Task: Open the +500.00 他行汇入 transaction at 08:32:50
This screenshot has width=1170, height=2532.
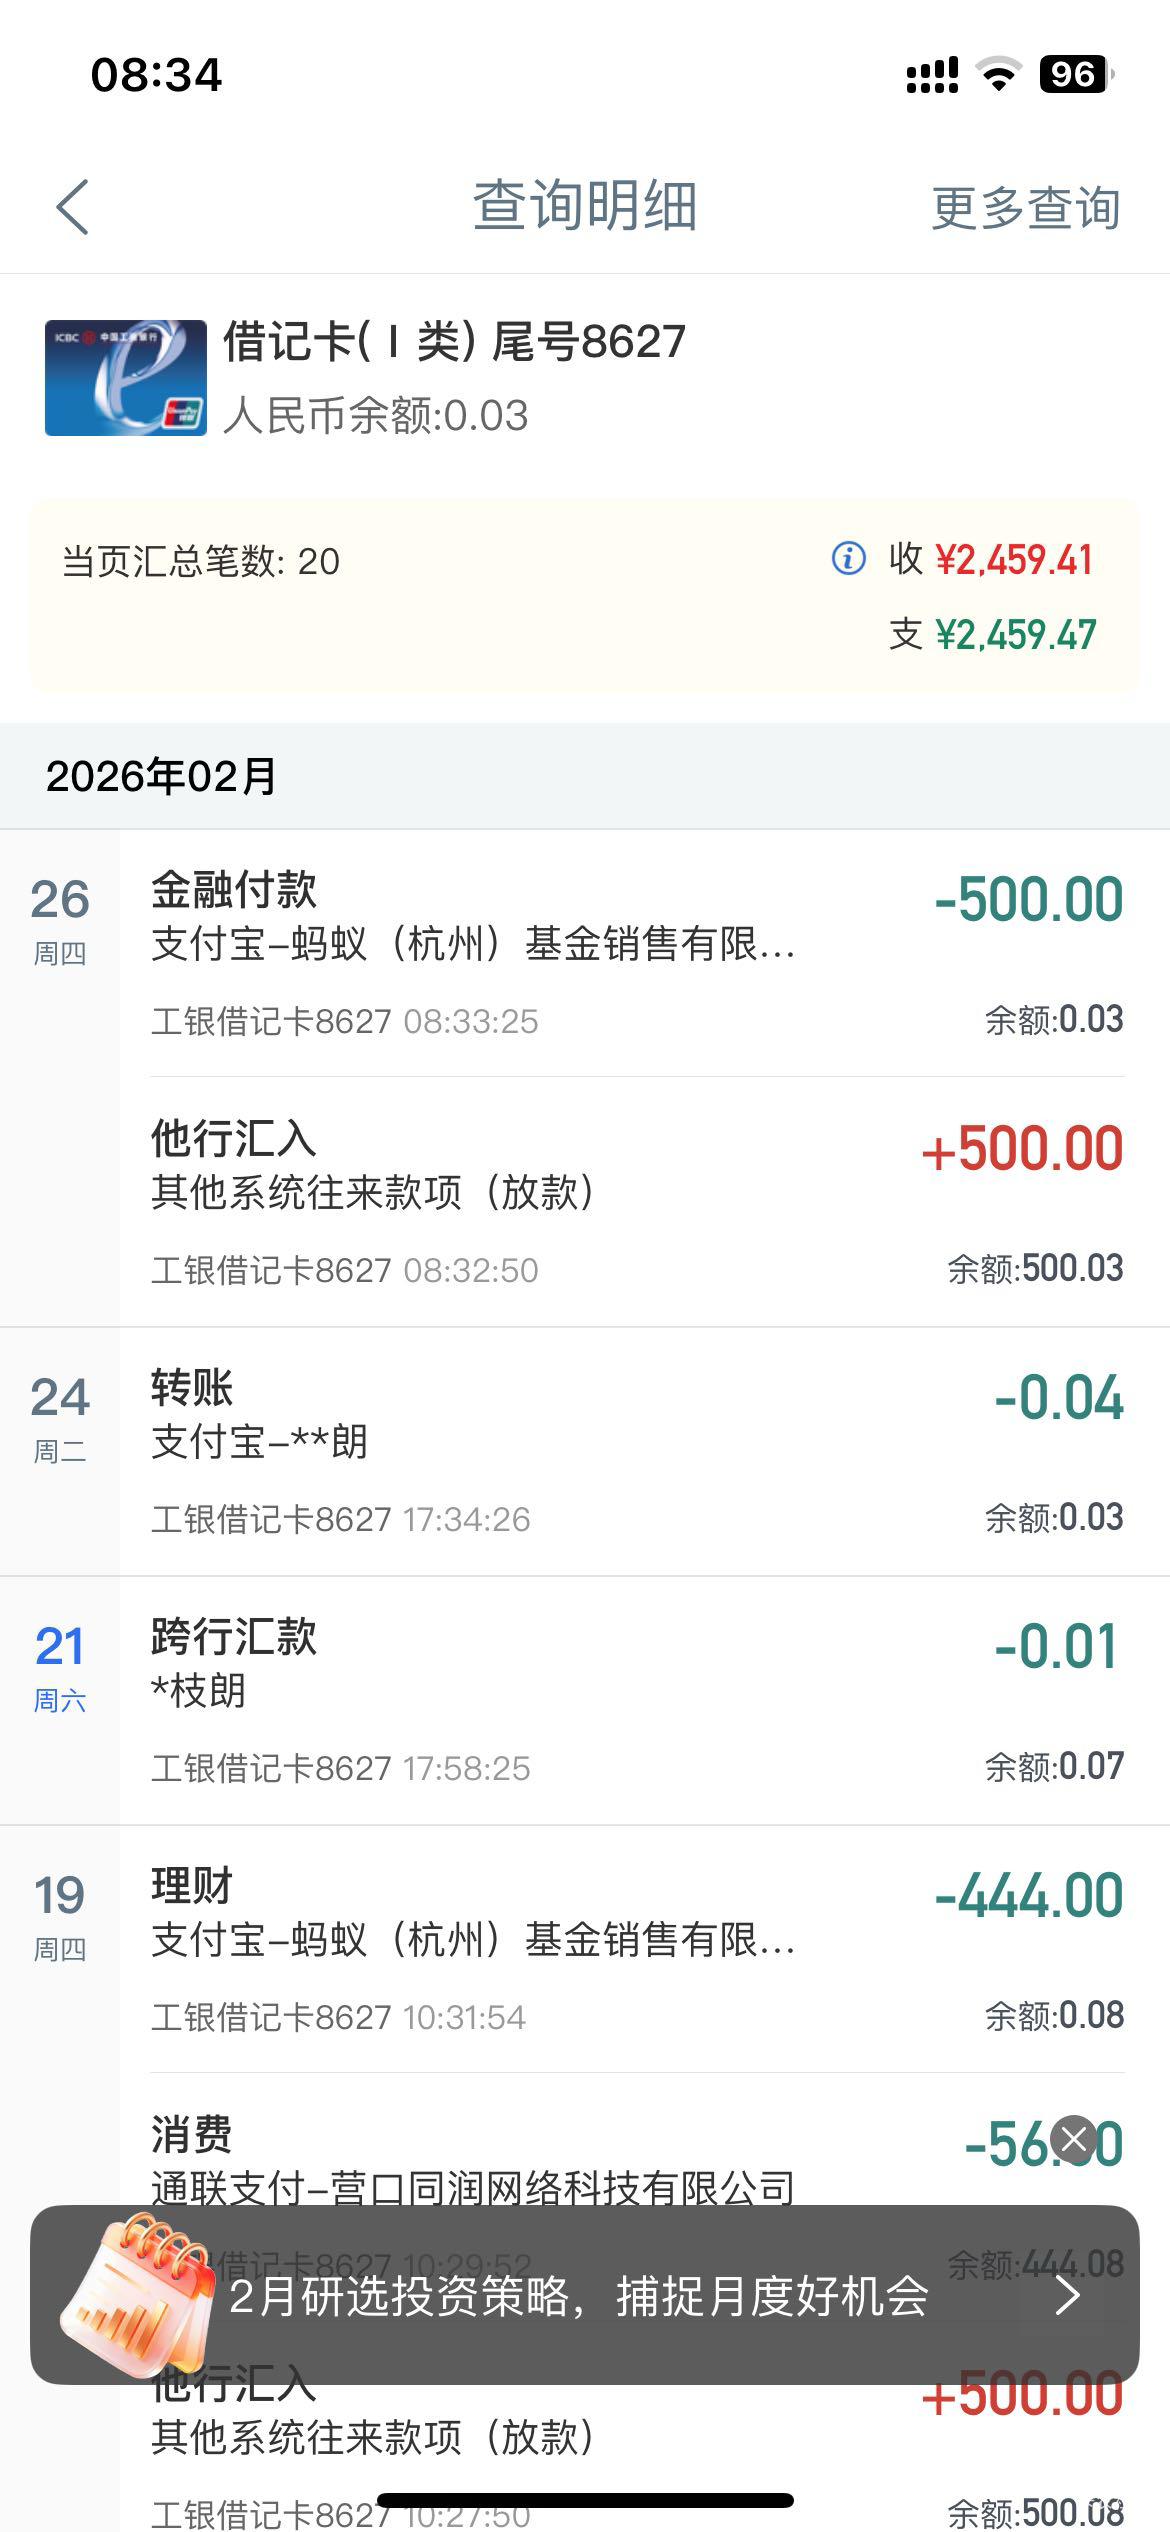Action: (636, 1202)
